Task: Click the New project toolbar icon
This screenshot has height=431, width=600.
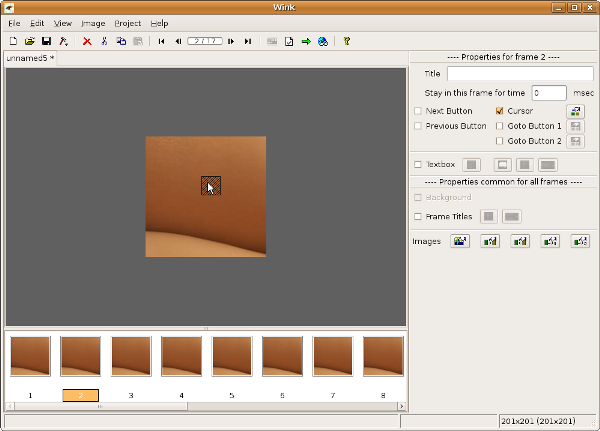Action: [x=13, y=42]
